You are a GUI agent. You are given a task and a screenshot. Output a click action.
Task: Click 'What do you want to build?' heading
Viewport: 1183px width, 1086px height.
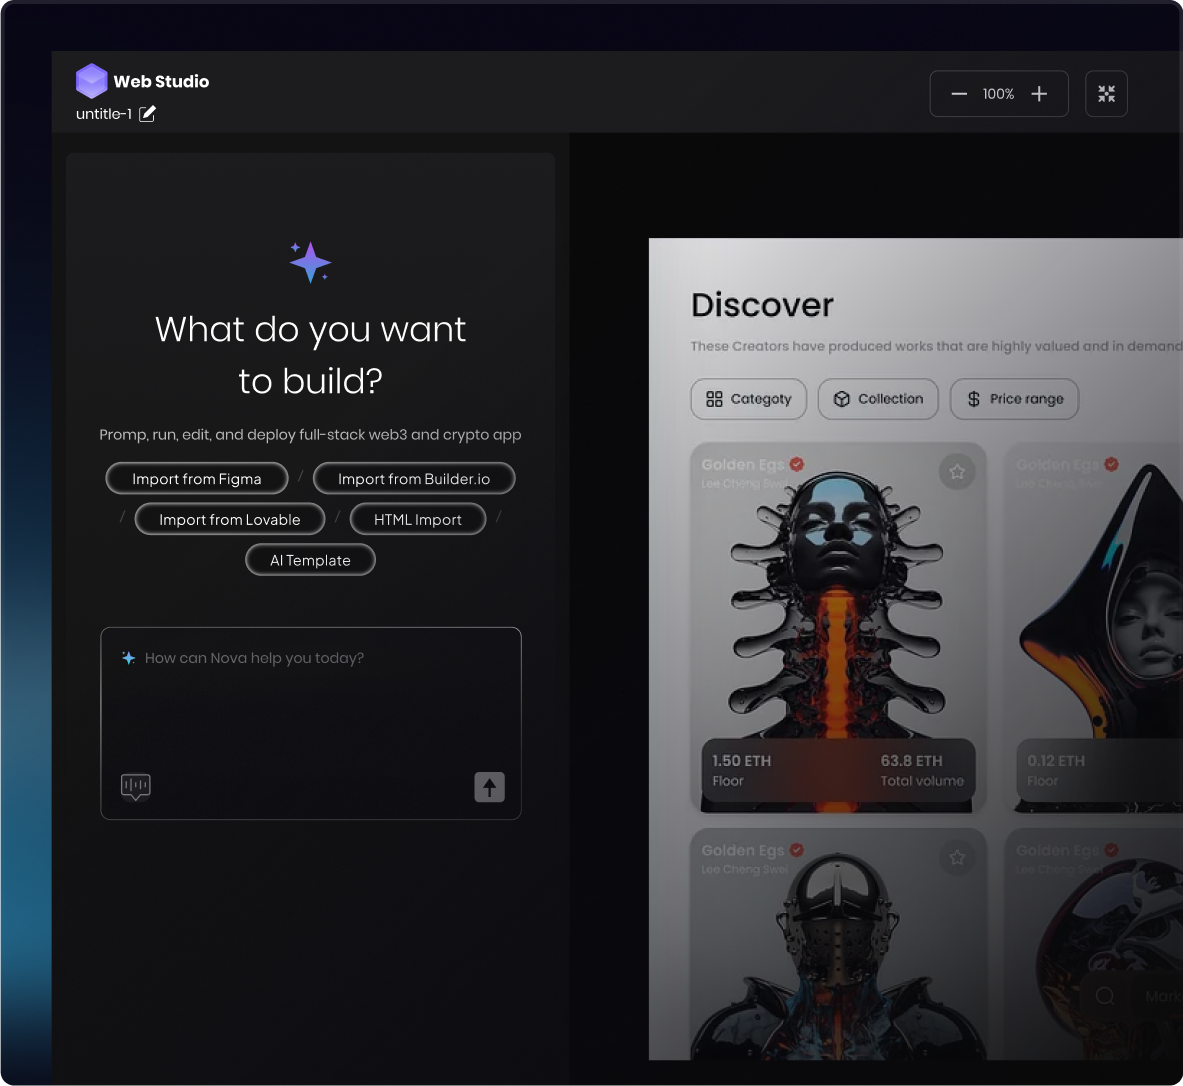(310, 355)
